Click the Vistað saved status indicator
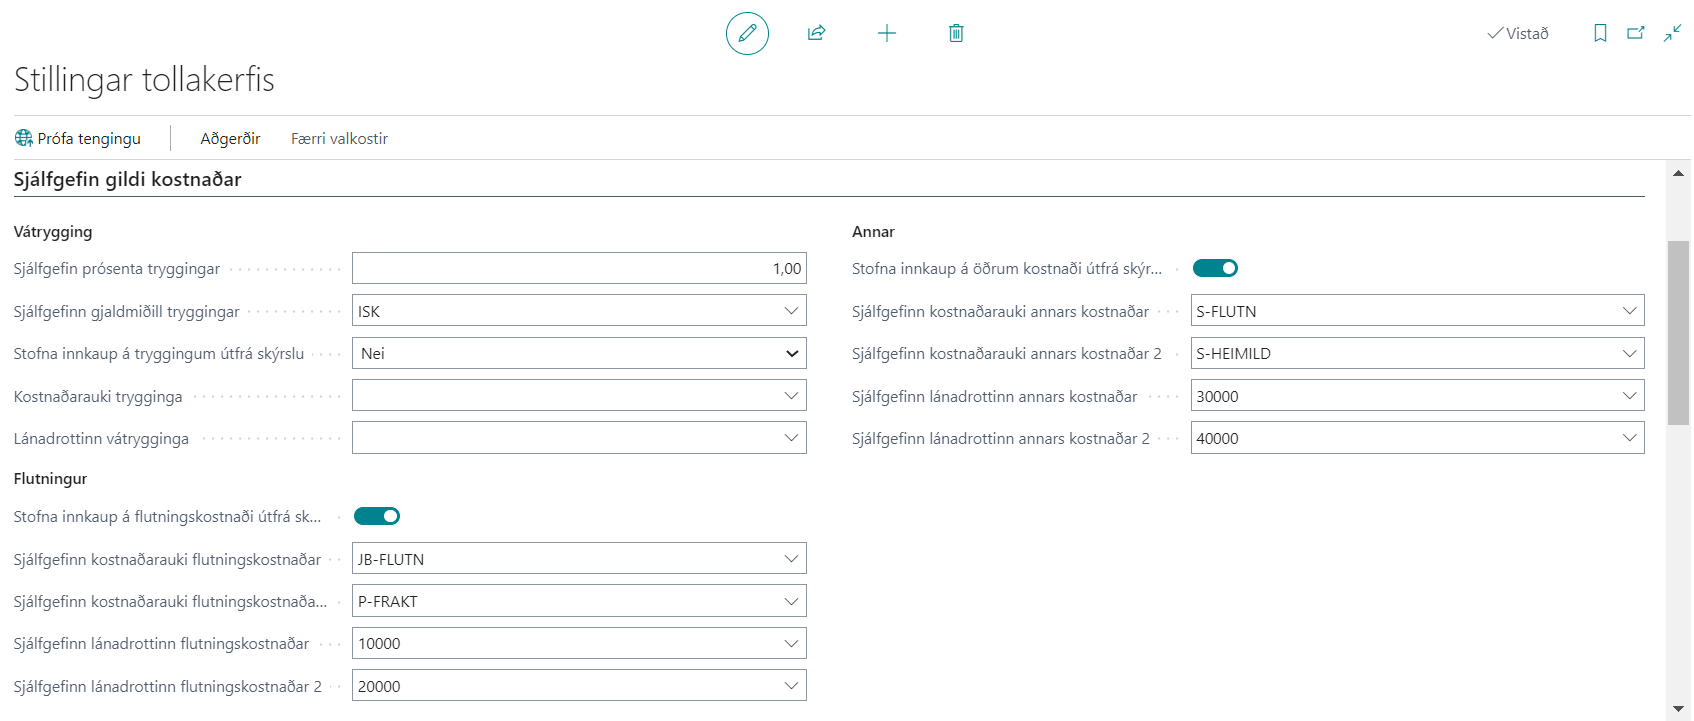The height and width of the screenshot is (721, 1694). tap(1518, 33)
